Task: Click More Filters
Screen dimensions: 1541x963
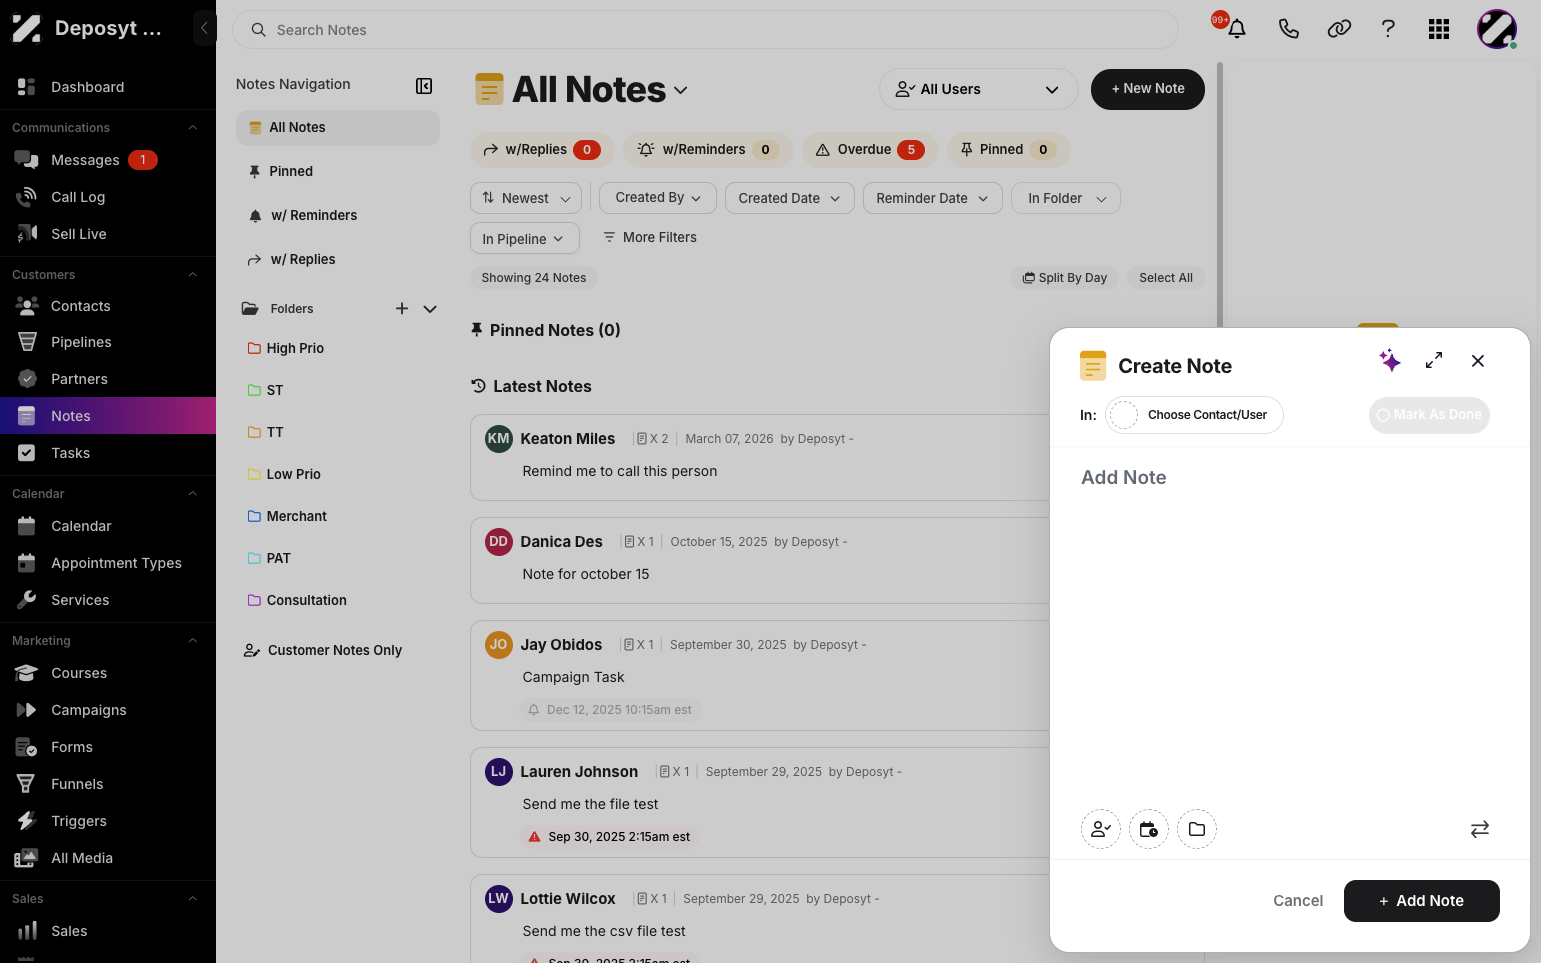Action: (x=650, y=238)
